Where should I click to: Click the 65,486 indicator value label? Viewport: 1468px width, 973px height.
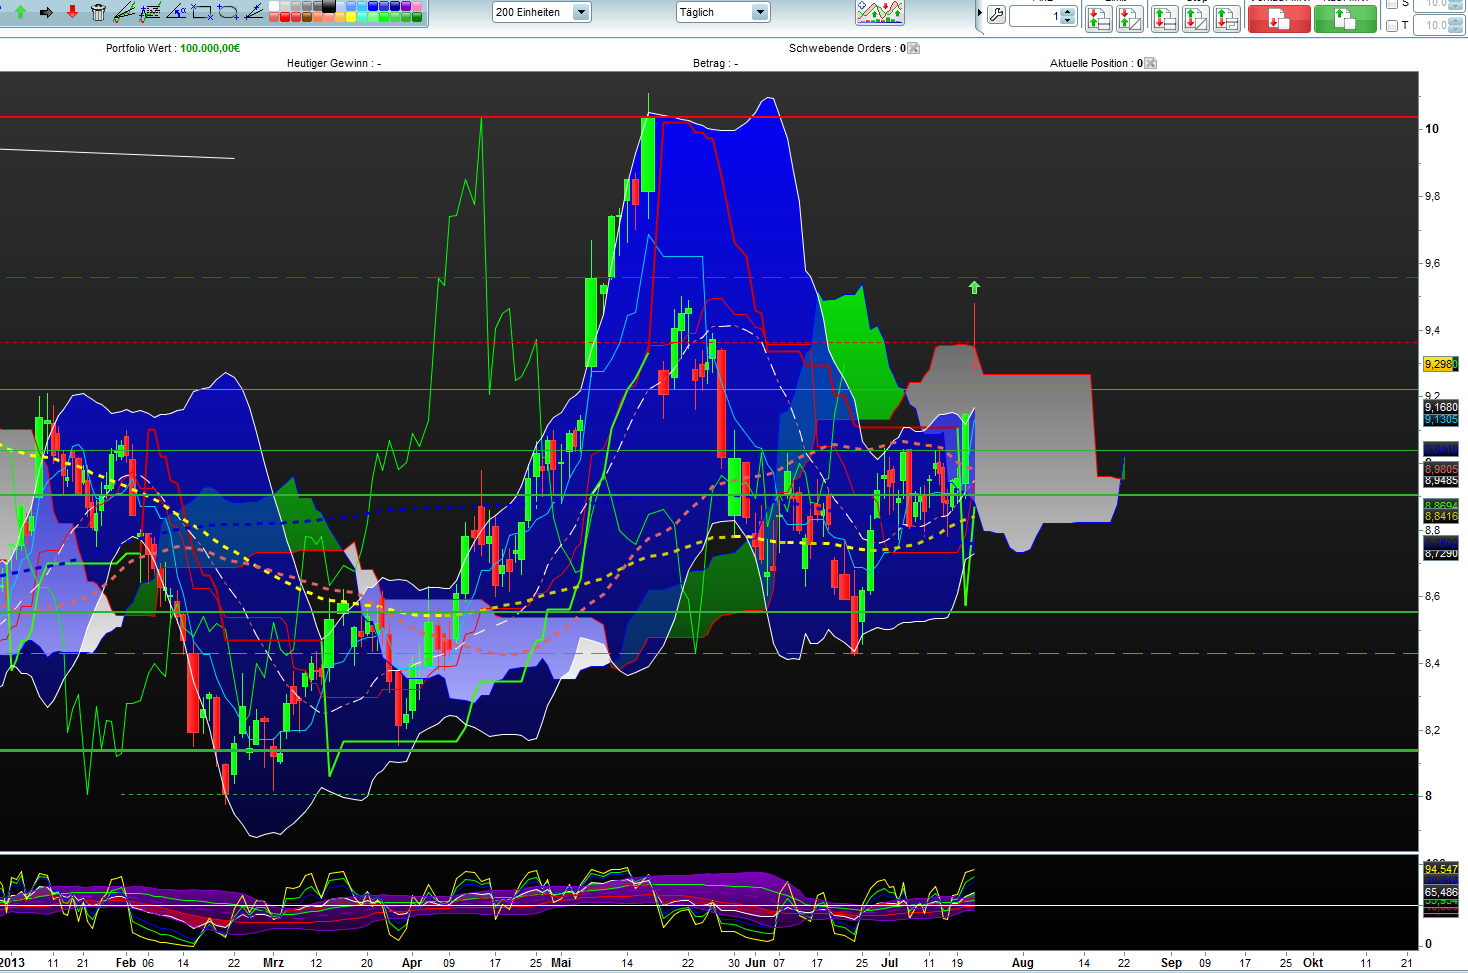(x=1441, y=892)
